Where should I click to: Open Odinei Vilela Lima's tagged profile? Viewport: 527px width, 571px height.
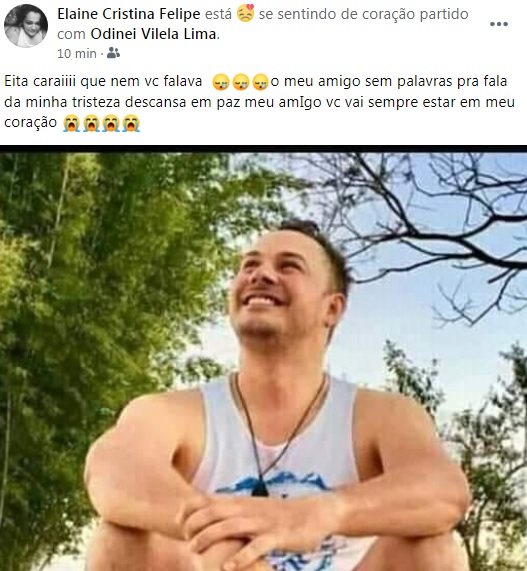click(154, 34)
